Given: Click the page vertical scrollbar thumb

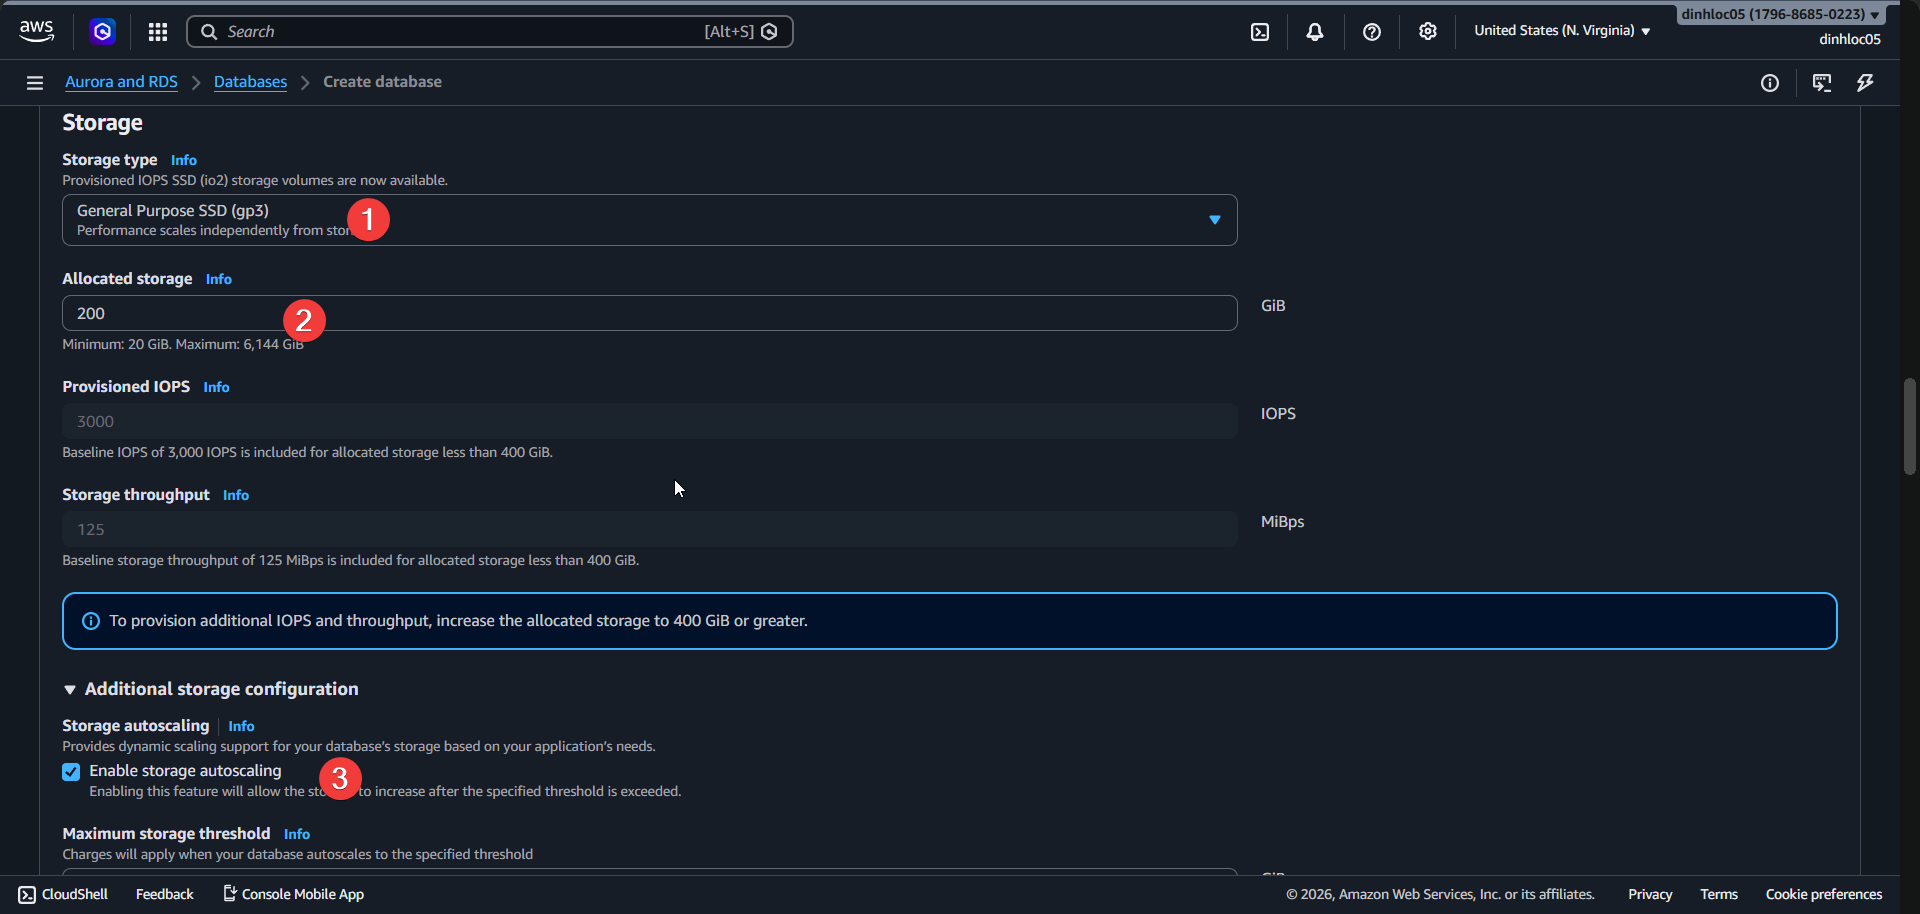Looking at the screenshot, I should [1910, 426].
